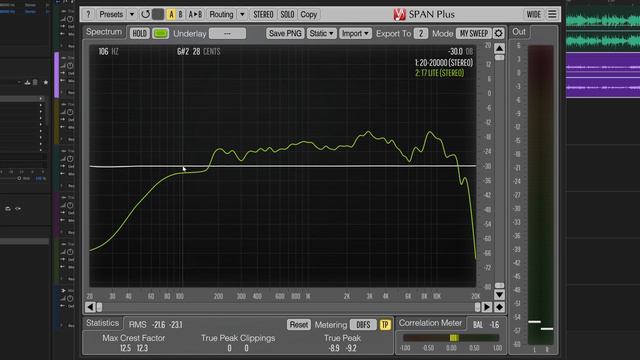This screenshot has width=640, height=360.
Task: Click the G#2 28 CENTS note readout
Action: pos(198,51)
